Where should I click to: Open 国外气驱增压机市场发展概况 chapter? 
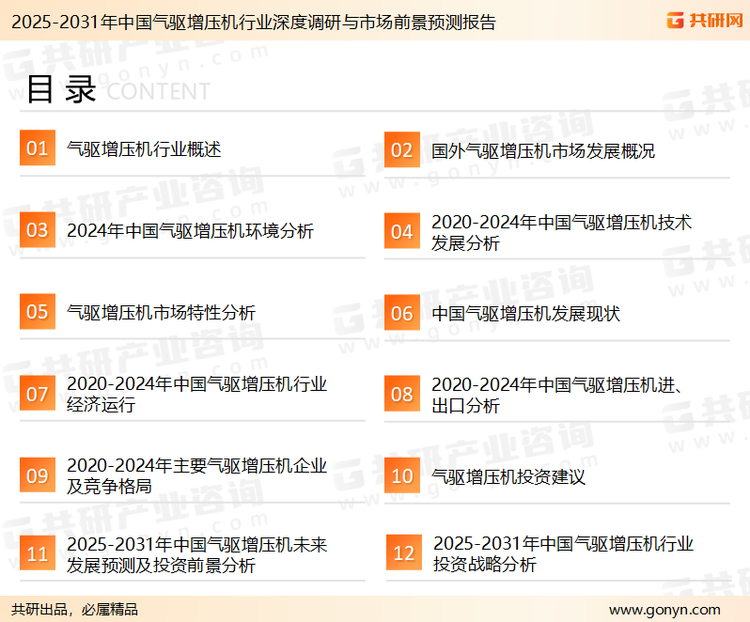(x=543, y=151)
